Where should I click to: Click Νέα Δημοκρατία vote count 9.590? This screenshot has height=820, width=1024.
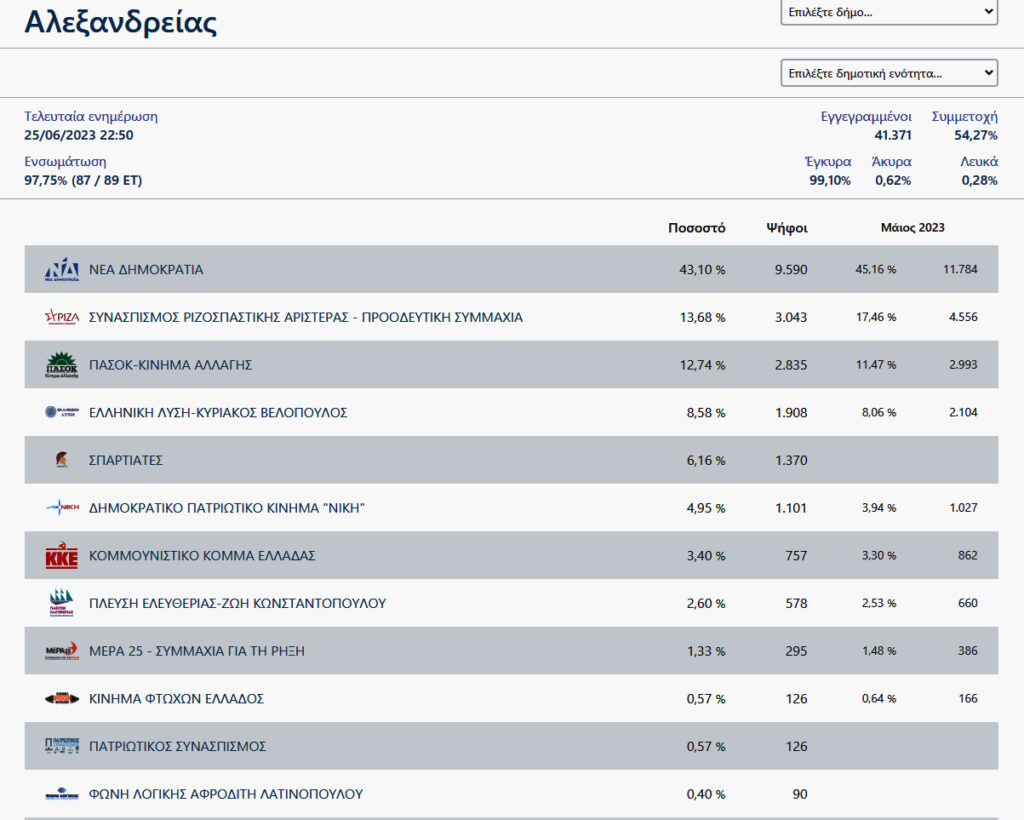(x=791, y=270)
